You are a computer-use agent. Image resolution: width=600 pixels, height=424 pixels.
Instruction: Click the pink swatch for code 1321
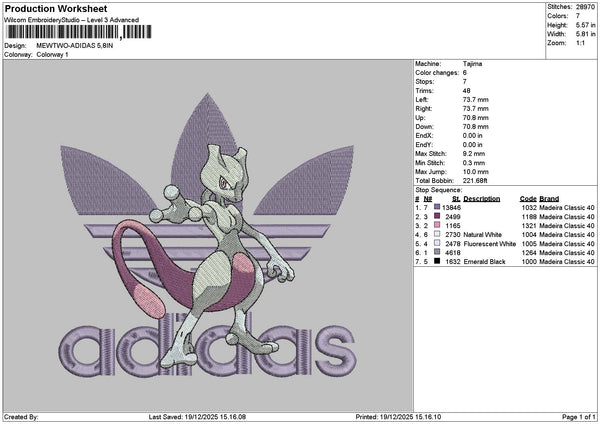click(437, 225)
